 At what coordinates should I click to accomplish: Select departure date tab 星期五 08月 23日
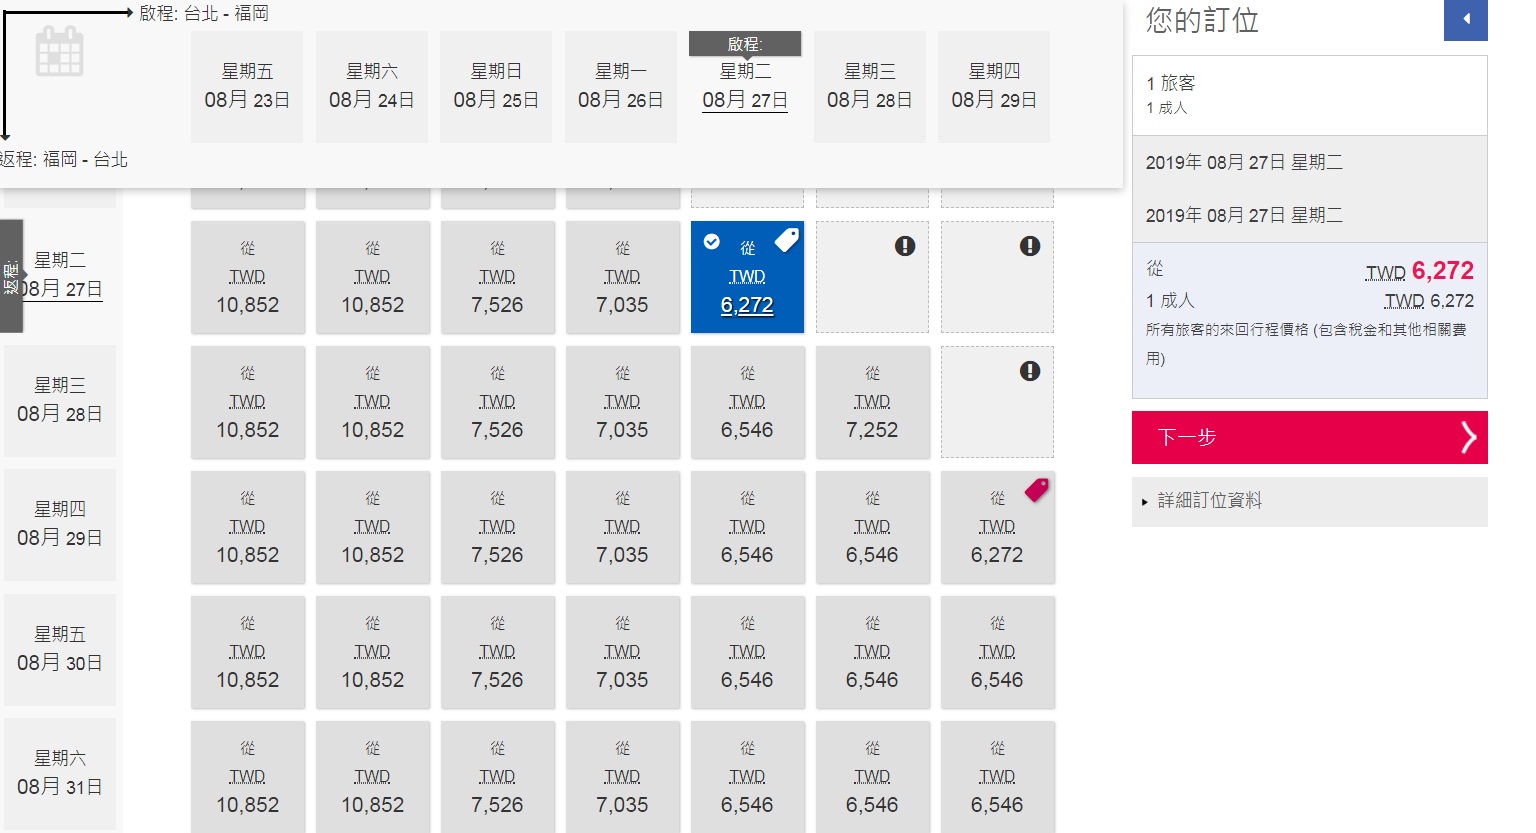(x=247, y=86)
